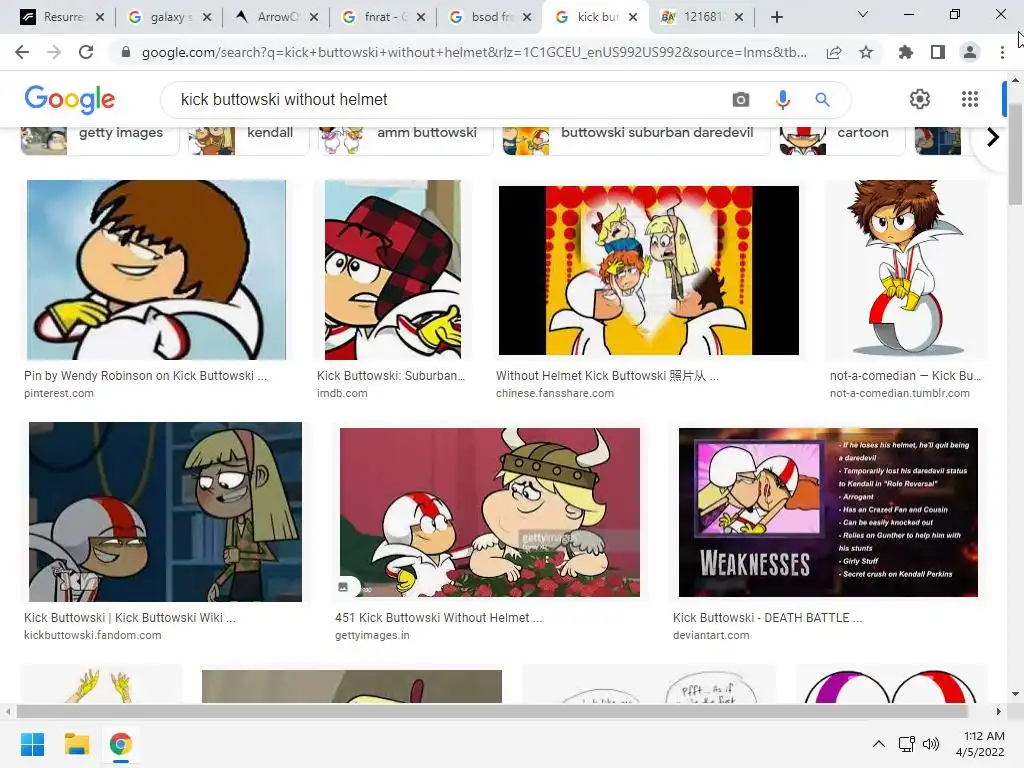1024x768 pixels.
Task: Open the not-a-comedian tumblr result
Action: tap(905, 376)
